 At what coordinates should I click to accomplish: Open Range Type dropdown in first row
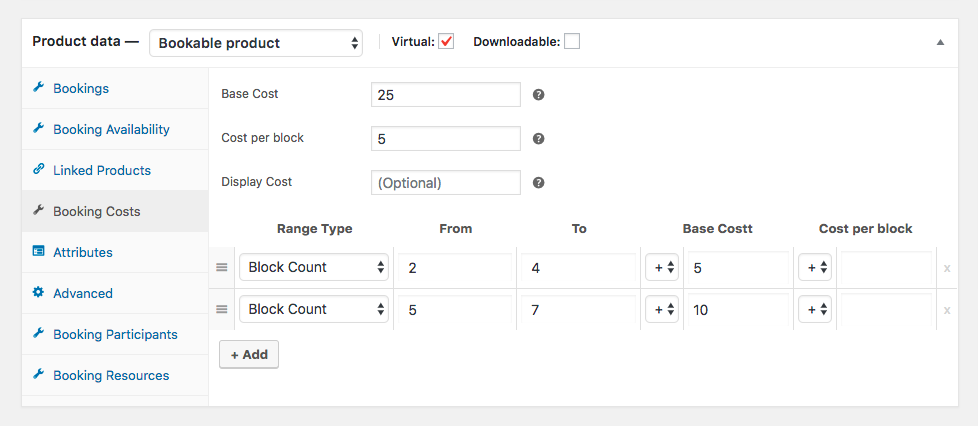[x=314, y=267]
